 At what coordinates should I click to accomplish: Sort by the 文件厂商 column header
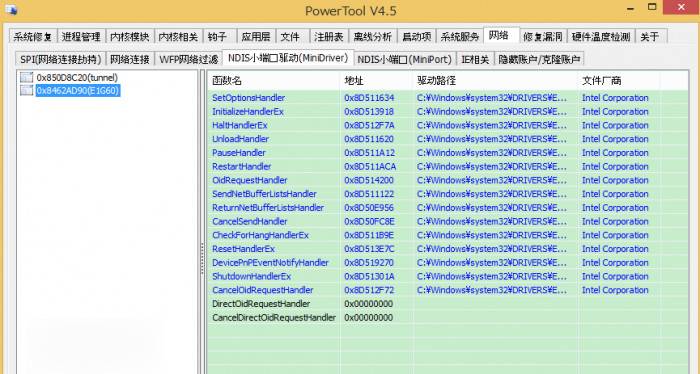coord(618,81)
